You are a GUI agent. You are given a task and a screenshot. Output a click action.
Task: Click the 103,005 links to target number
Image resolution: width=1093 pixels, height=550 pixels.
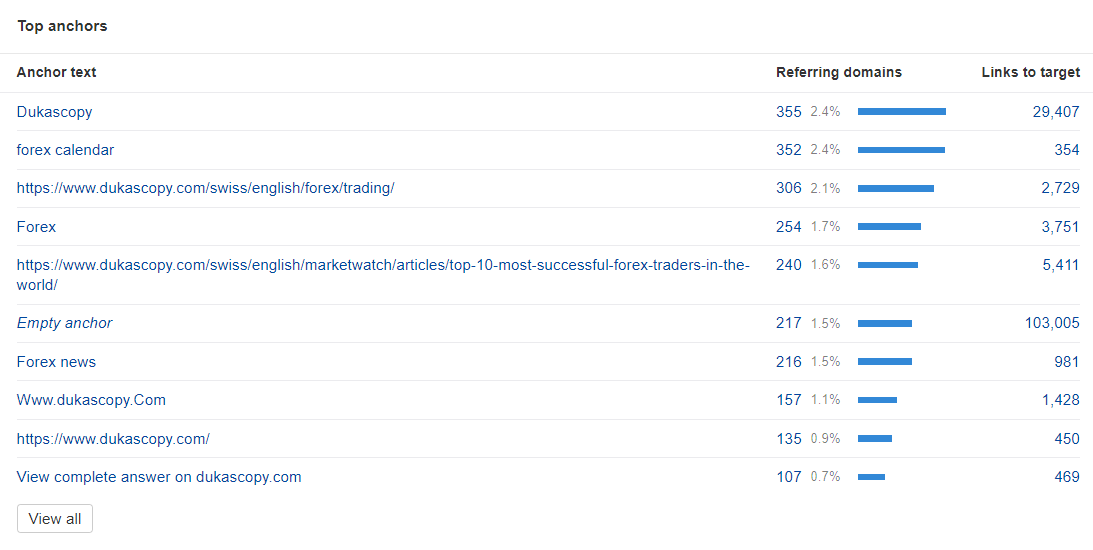(1052, 323)
